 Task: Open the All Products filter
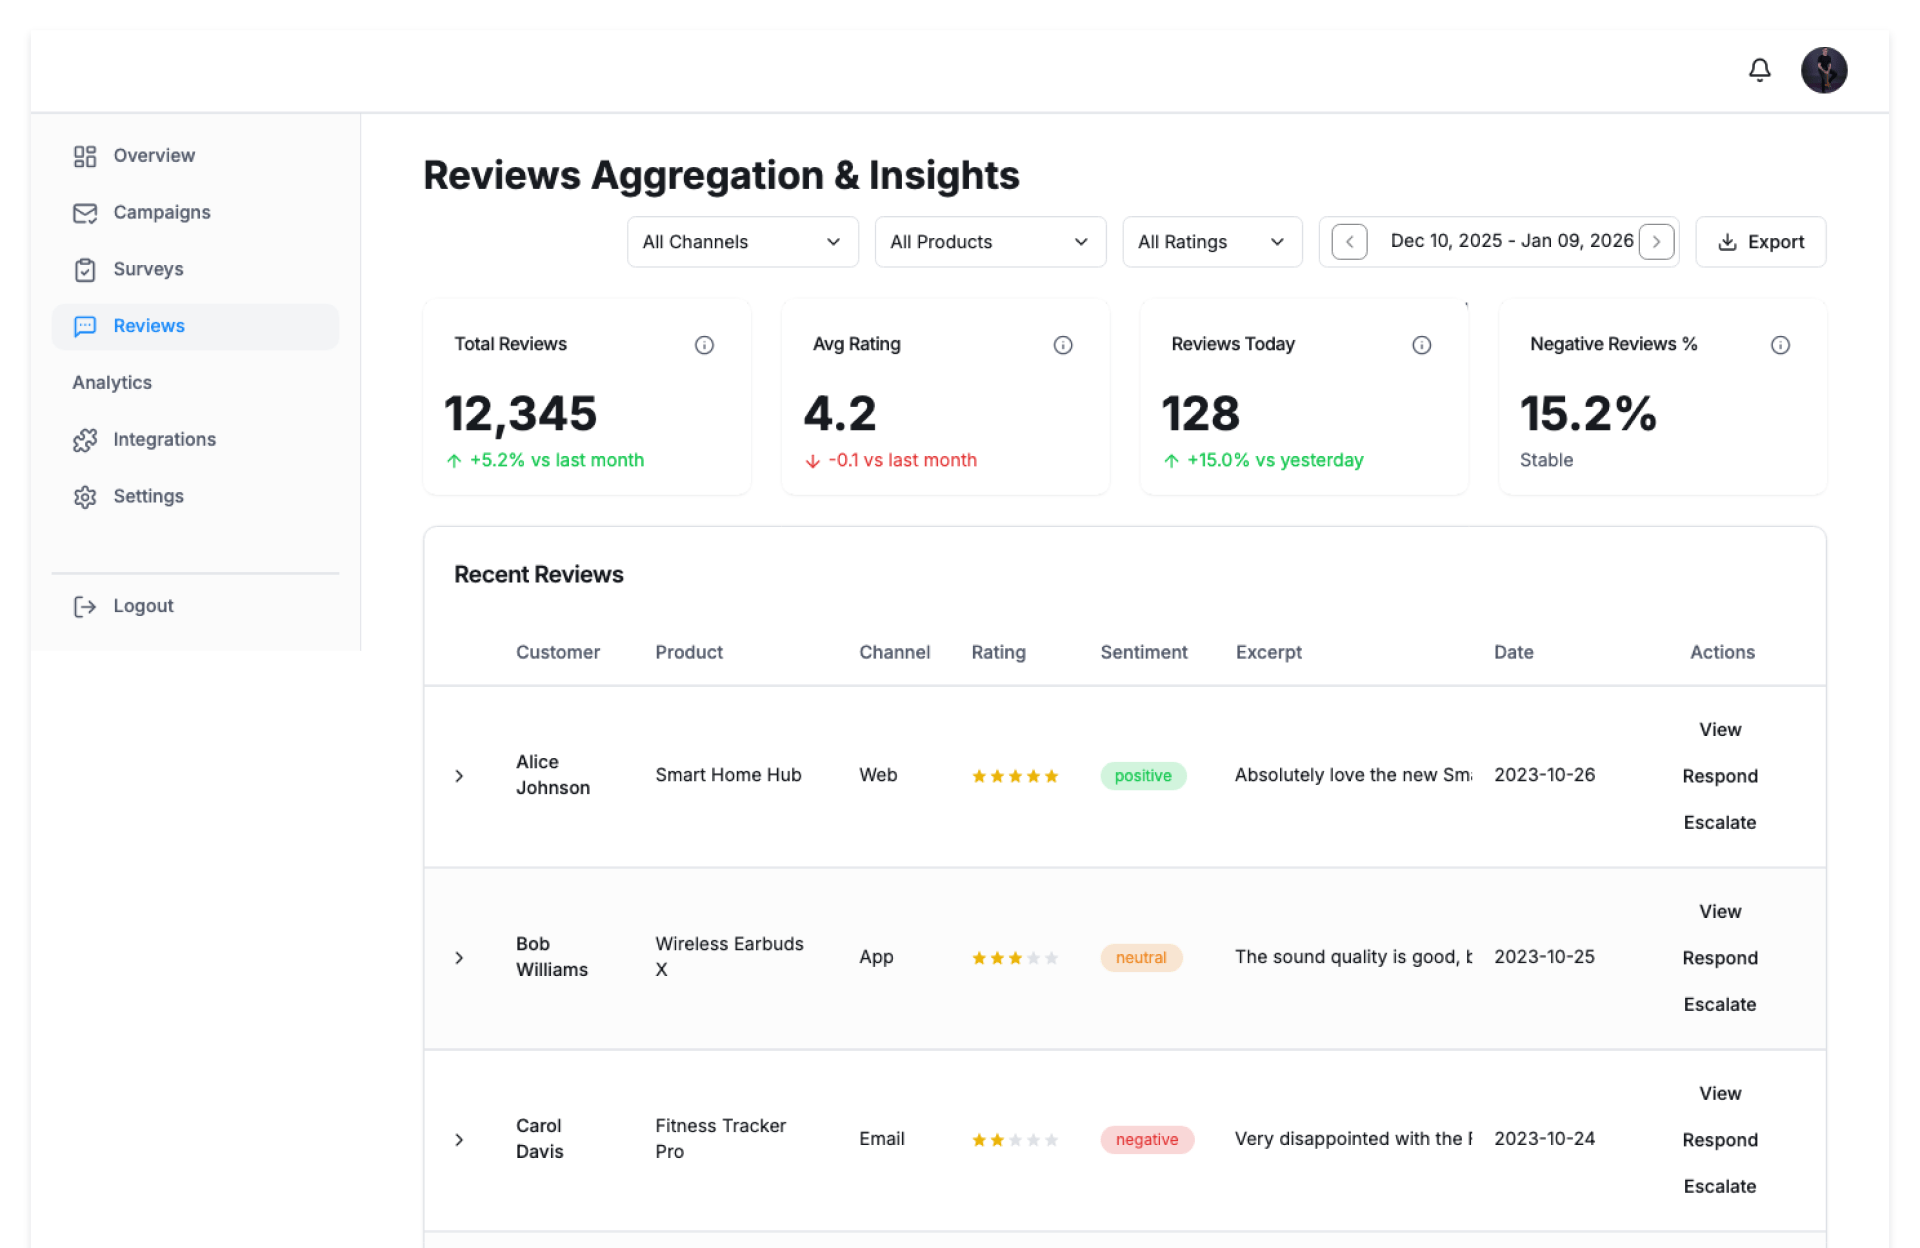(x=989, y=242)
